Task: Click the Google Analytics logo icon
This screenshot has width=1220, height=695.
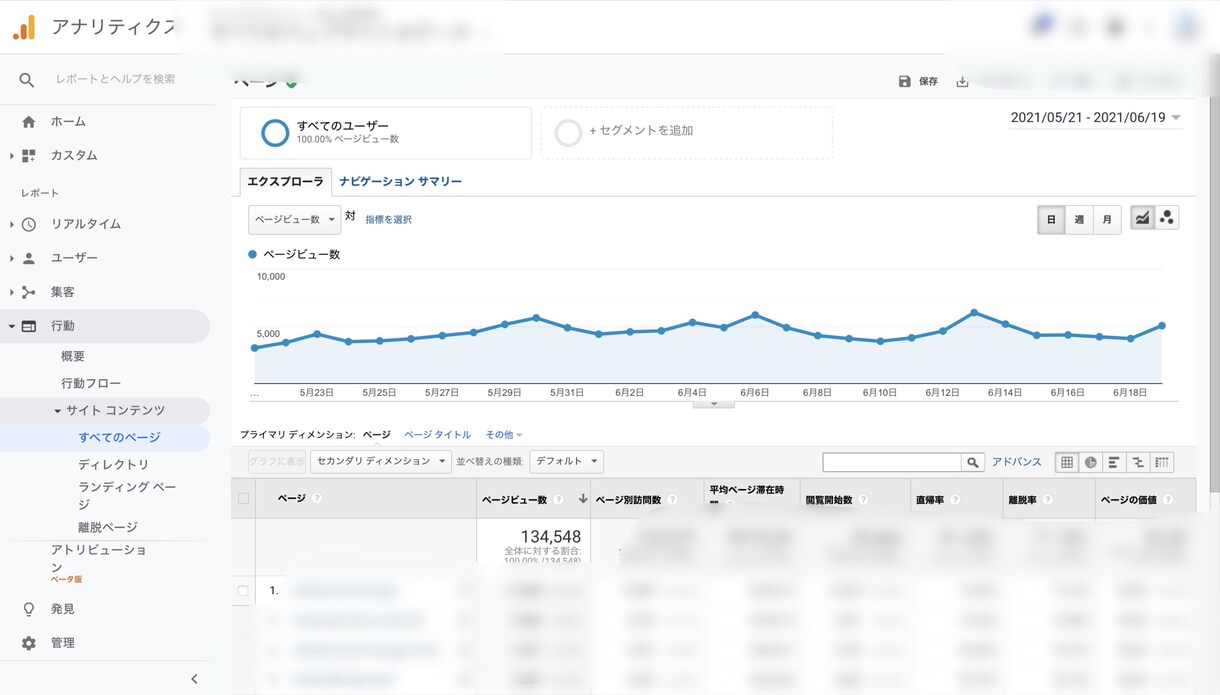Action: (x=23, y=27)
